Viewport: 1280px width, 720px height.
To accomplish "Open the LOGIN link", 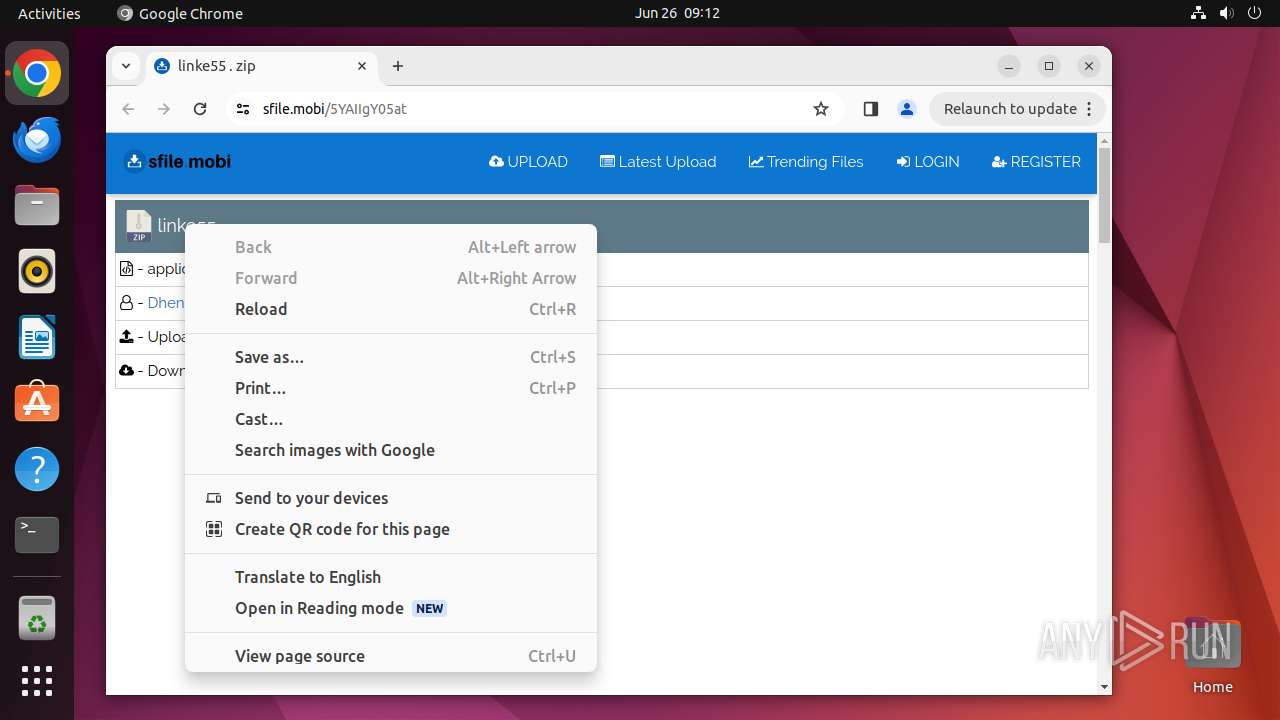I will (x=928, y=161).
